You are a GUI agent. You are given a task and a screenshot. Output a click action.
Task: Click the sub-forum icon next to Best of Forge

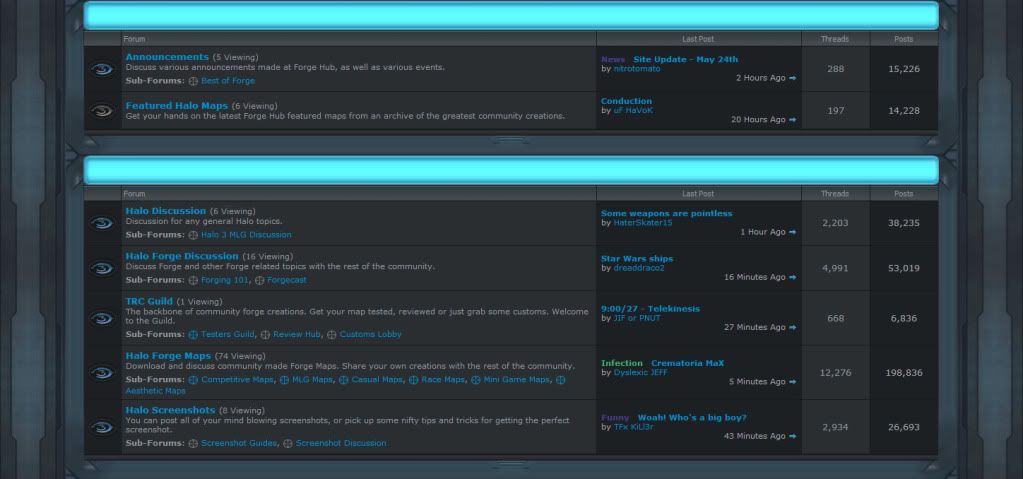pos(193,82)
